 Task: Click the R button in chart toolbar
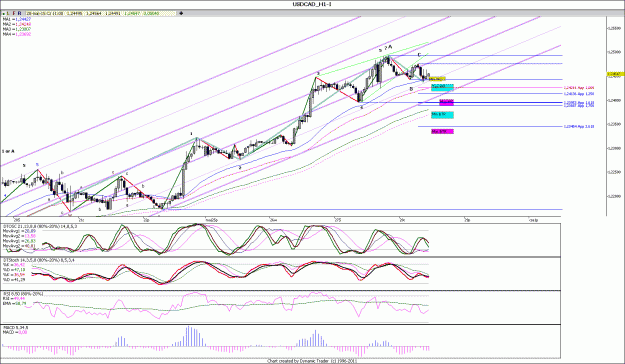(x=20, y=14)
